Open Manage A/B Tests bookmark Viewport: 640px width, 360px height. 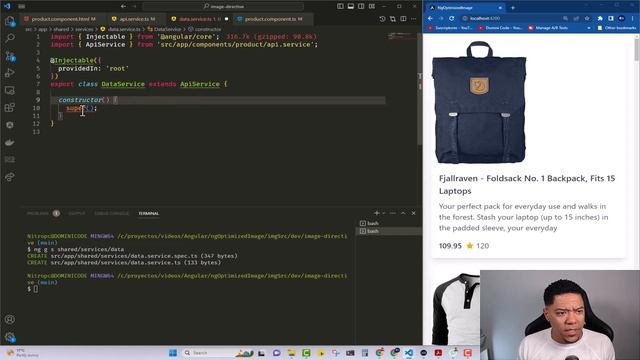click(x=548, y=28)
